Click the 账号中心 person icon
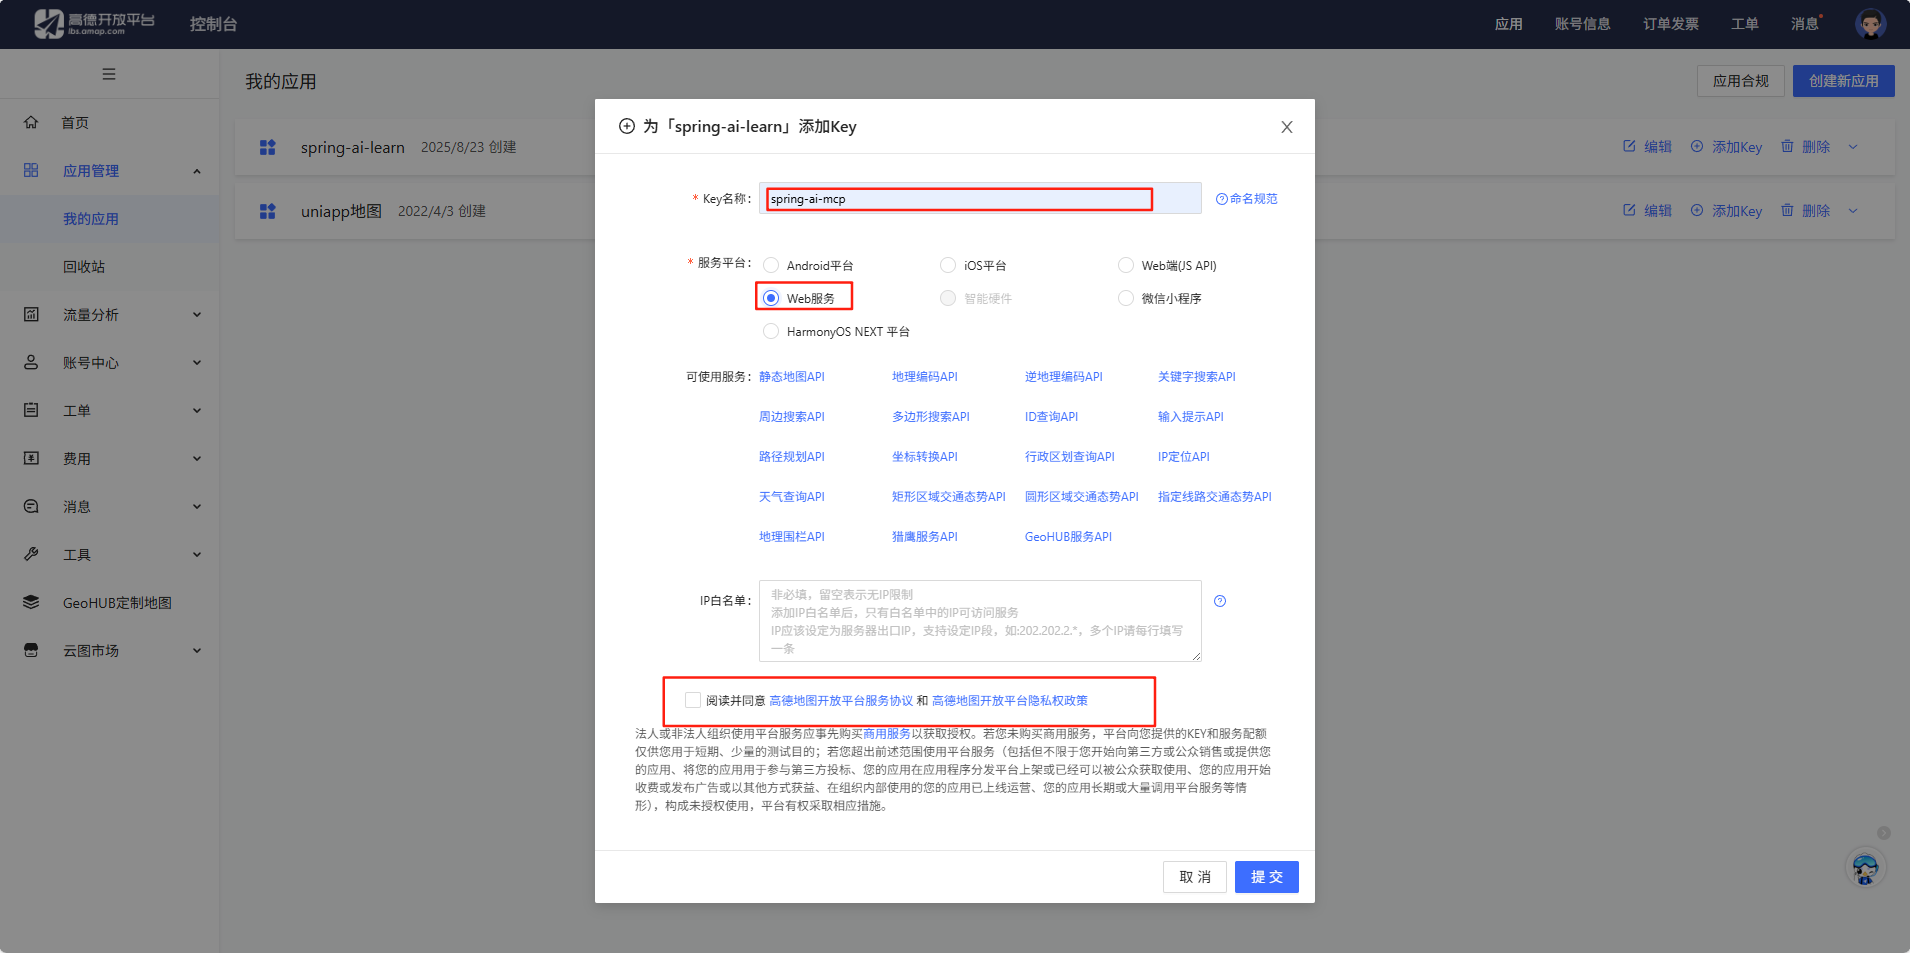The width and height of the screenshot is (1910, 953). click(31, 362)
